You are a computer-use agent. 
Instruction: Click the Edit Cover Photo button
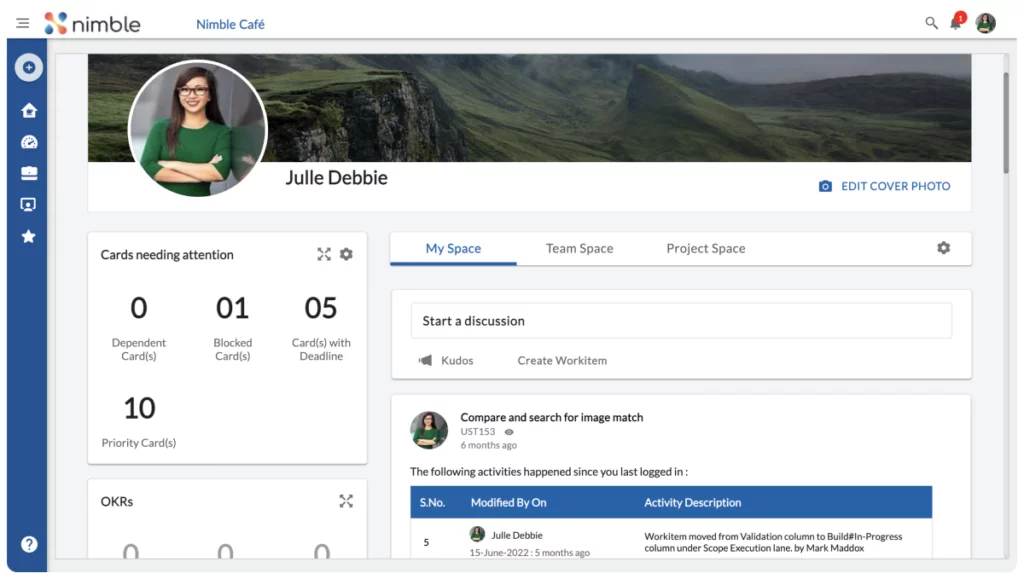884,186
